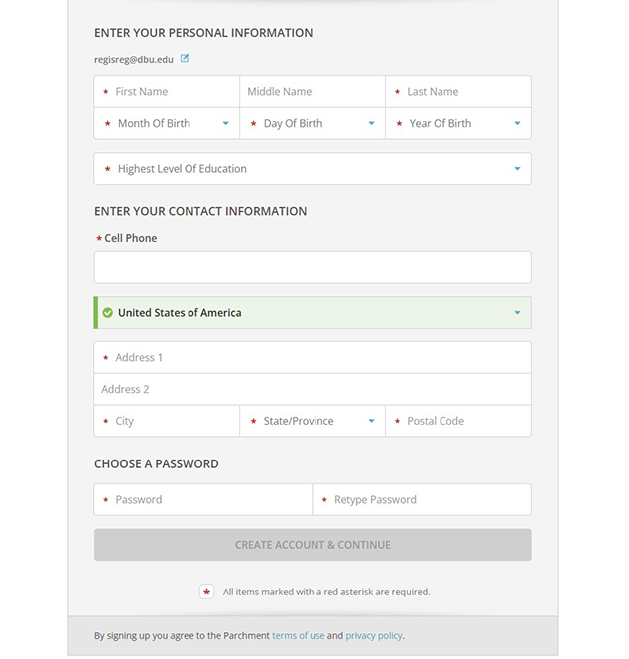Image resolution: width=629 pixels, height=659 pixels.
Task: Open the Year Of Birth dropdown
Action: 458,124
